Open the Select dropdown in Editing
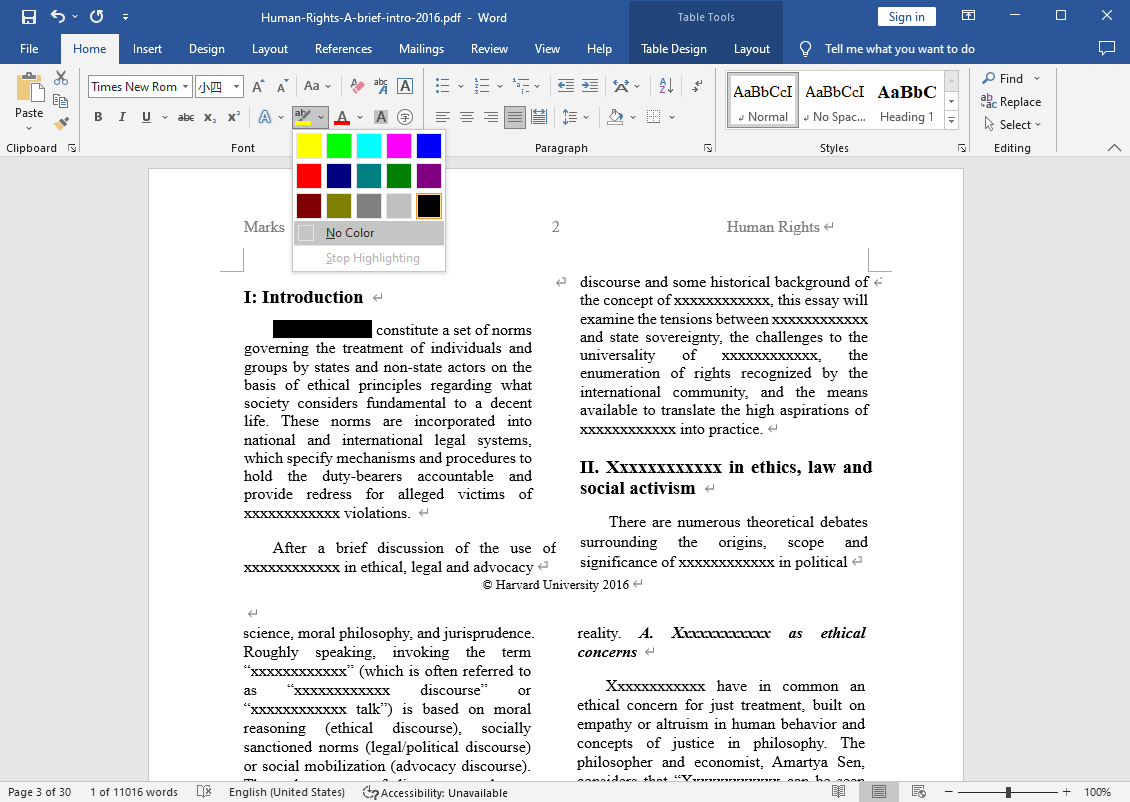Viewport: 1130px width, 802px height. (1013, 125)
